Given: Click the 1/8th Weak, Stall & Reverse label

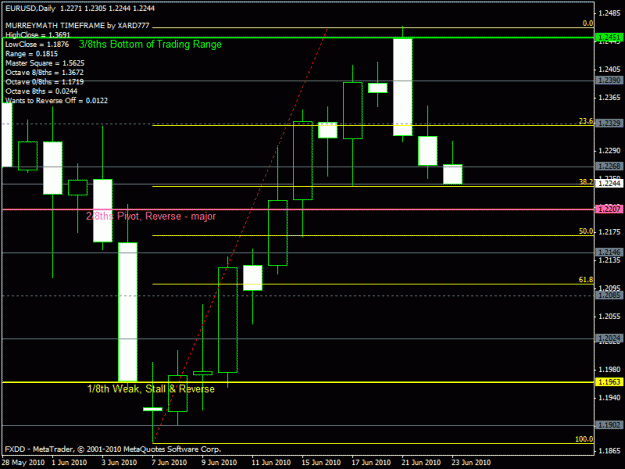Looking at the screenshot, I should 151,389.
